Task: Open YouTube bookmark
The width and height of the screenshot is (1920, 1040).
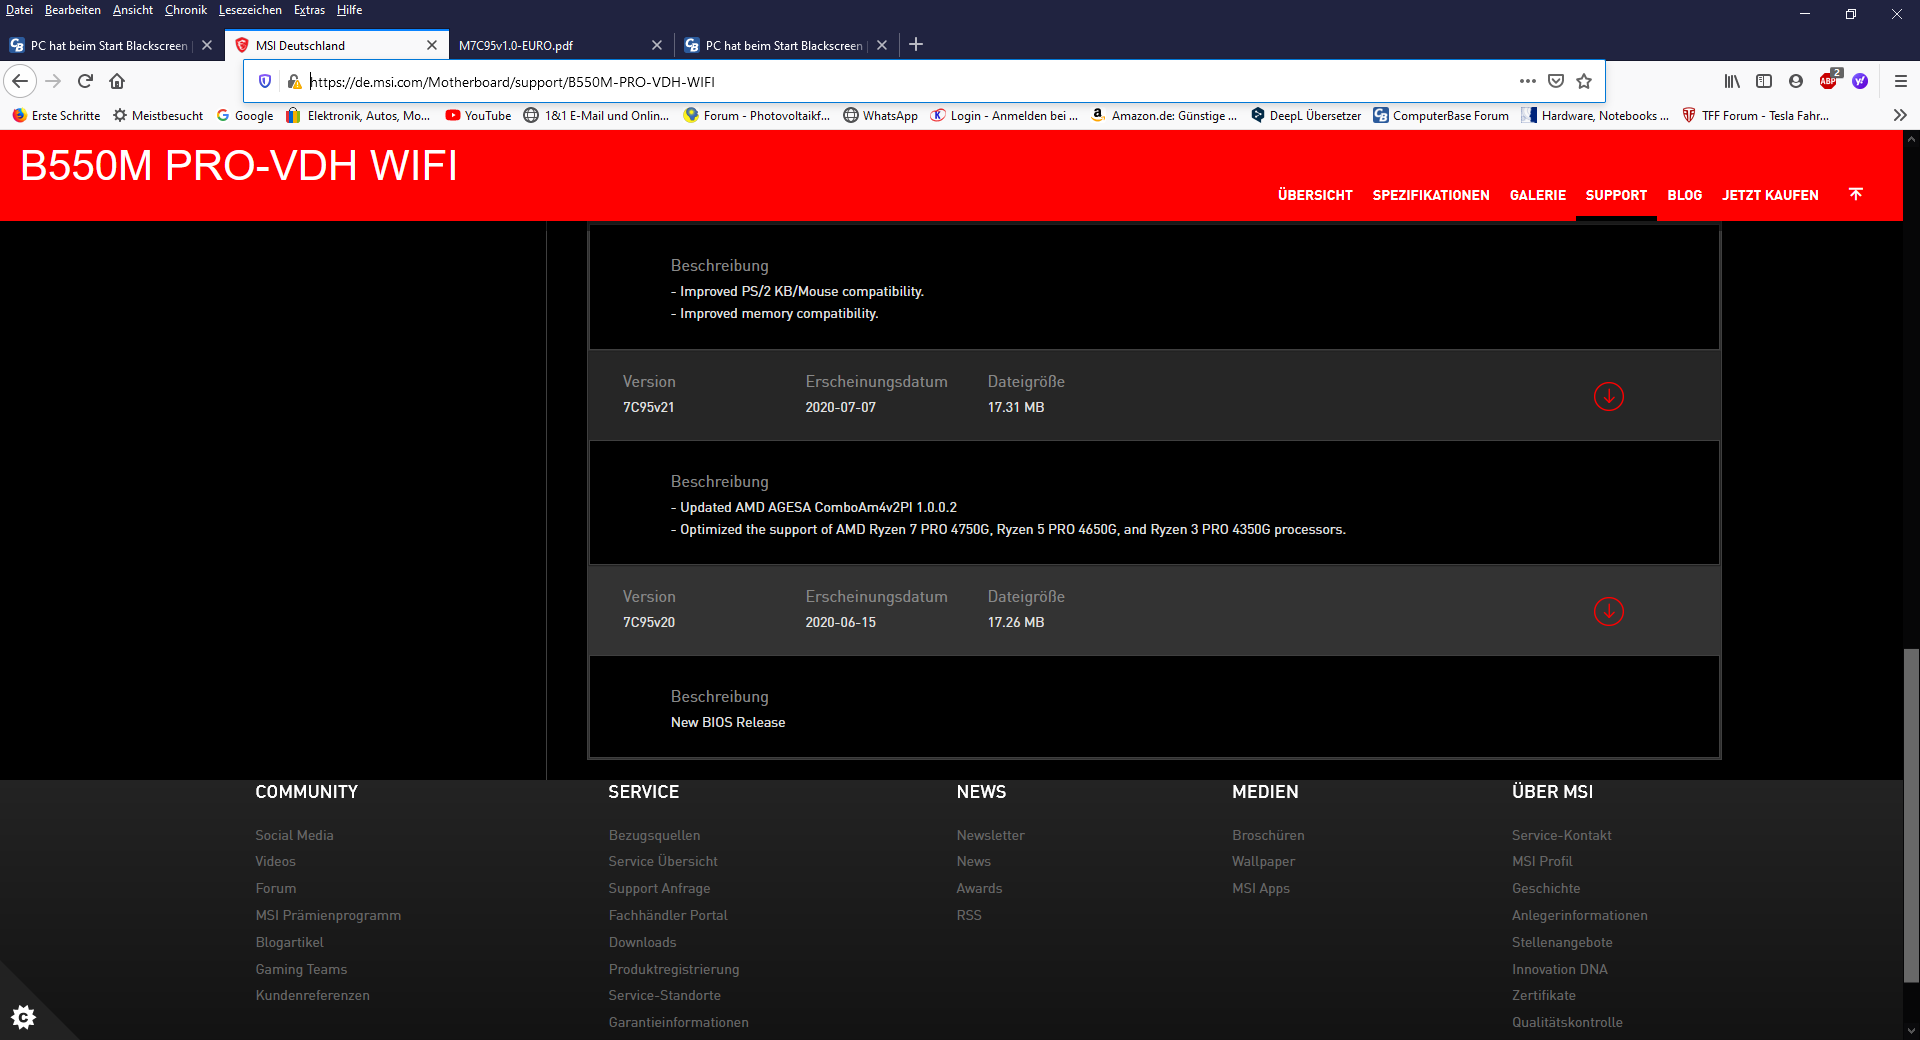Action: coord(478,115)
